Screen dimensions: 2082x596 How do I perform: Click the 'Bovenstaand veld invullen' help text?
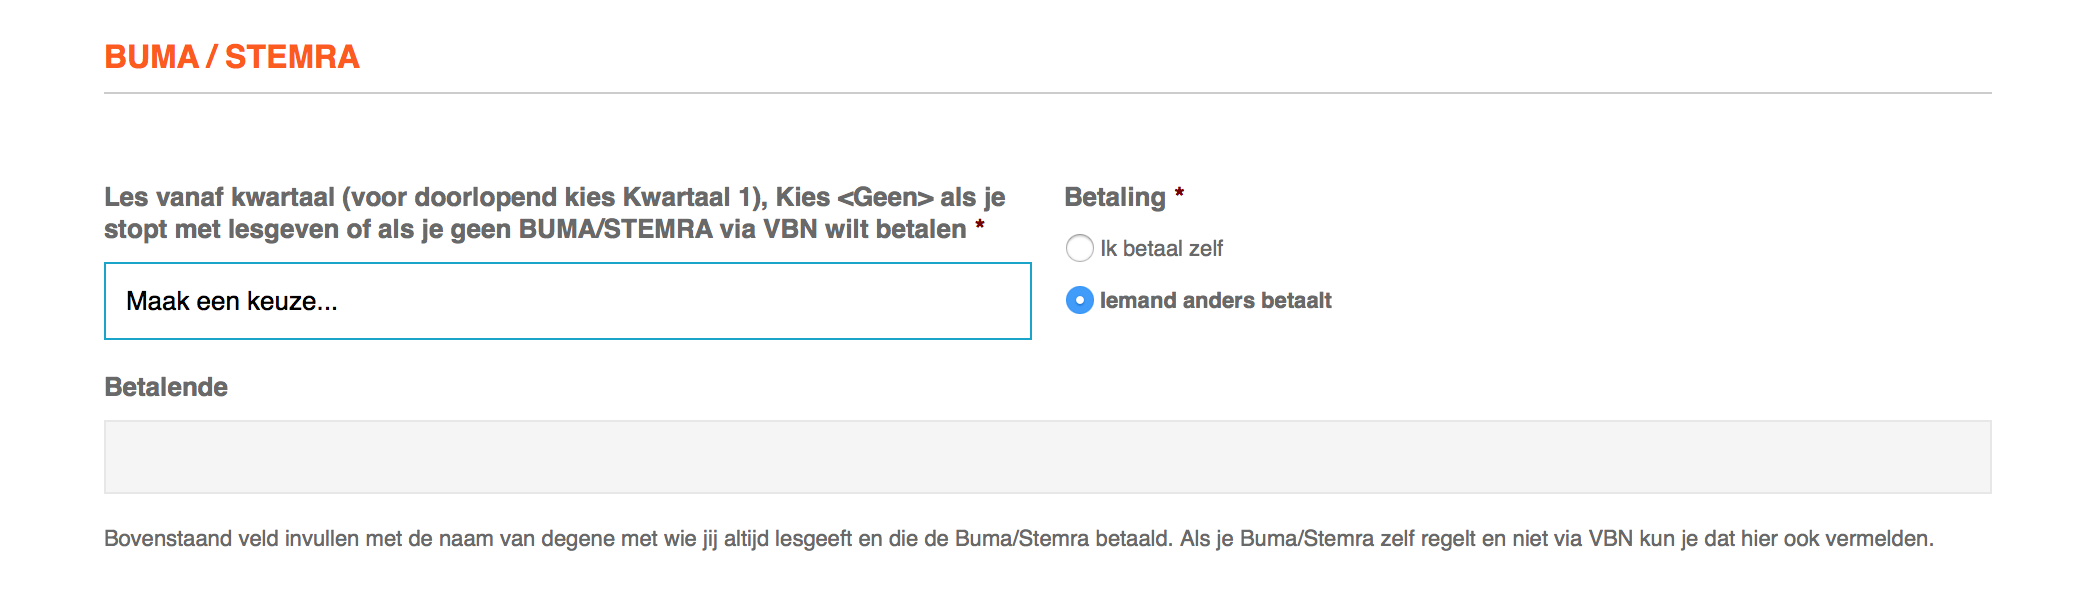pyautogui.click(x=1019, y=539)
